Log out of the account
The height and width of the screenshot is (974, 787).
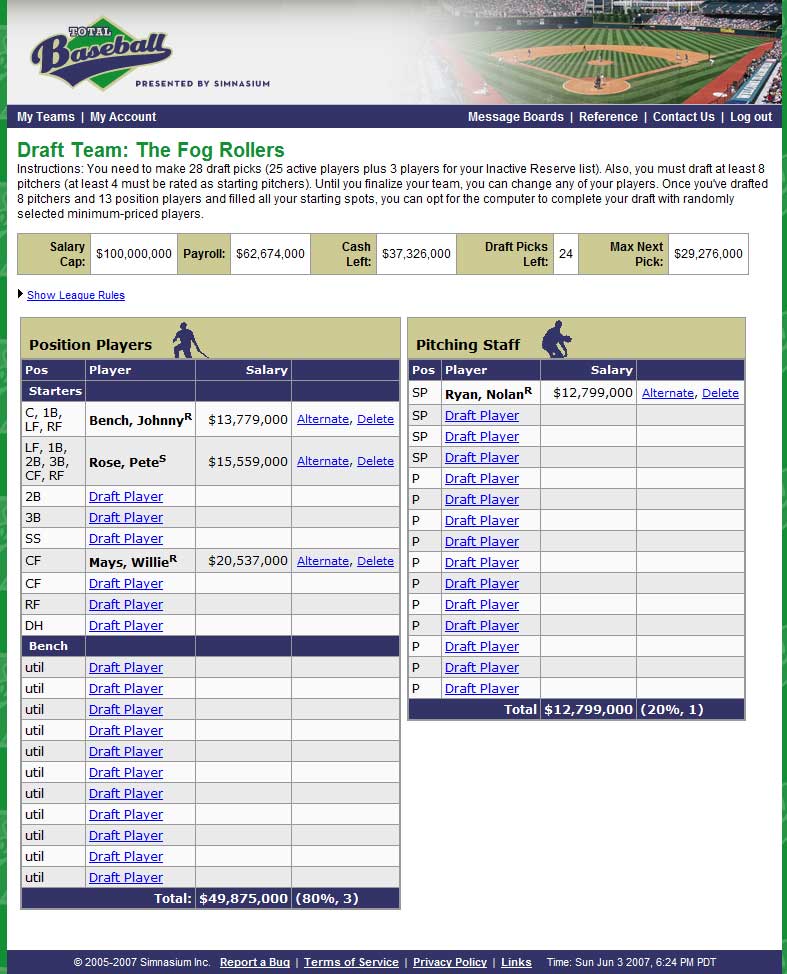[x=750, y=117]
